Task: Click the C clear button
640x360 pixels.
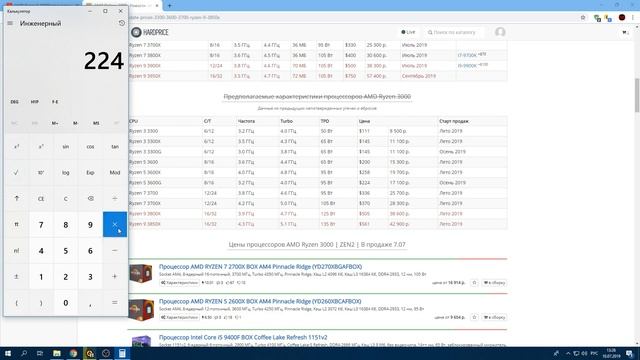Action: coord(66,199)
